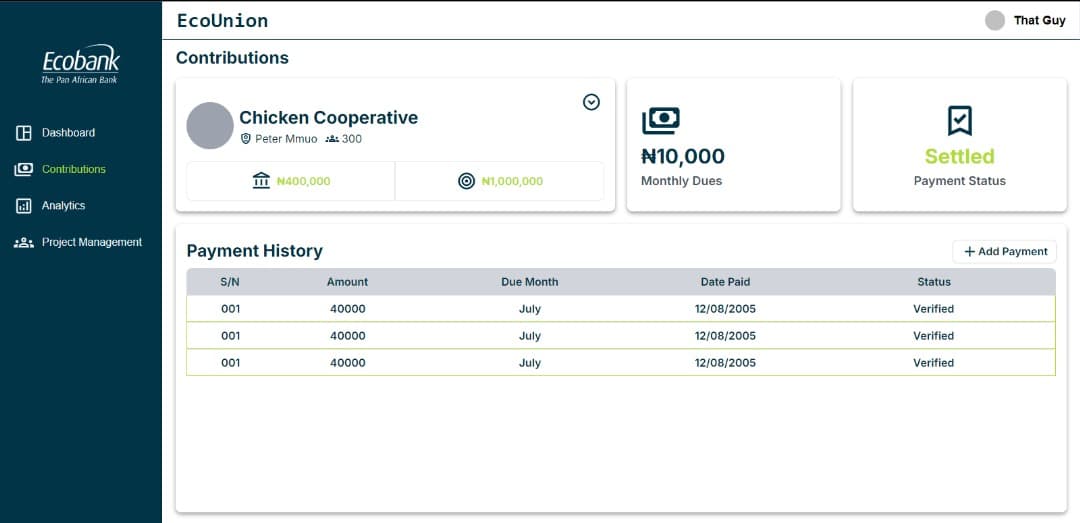Click the Payment Status bookmark check icon
The image size is (1080, 523).
click(x=959, y=121)
